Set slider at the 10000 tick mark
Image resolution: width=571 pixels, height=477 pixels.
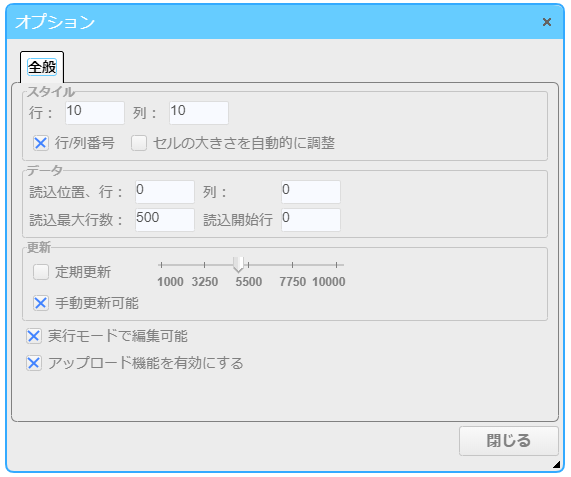[336, 265]
